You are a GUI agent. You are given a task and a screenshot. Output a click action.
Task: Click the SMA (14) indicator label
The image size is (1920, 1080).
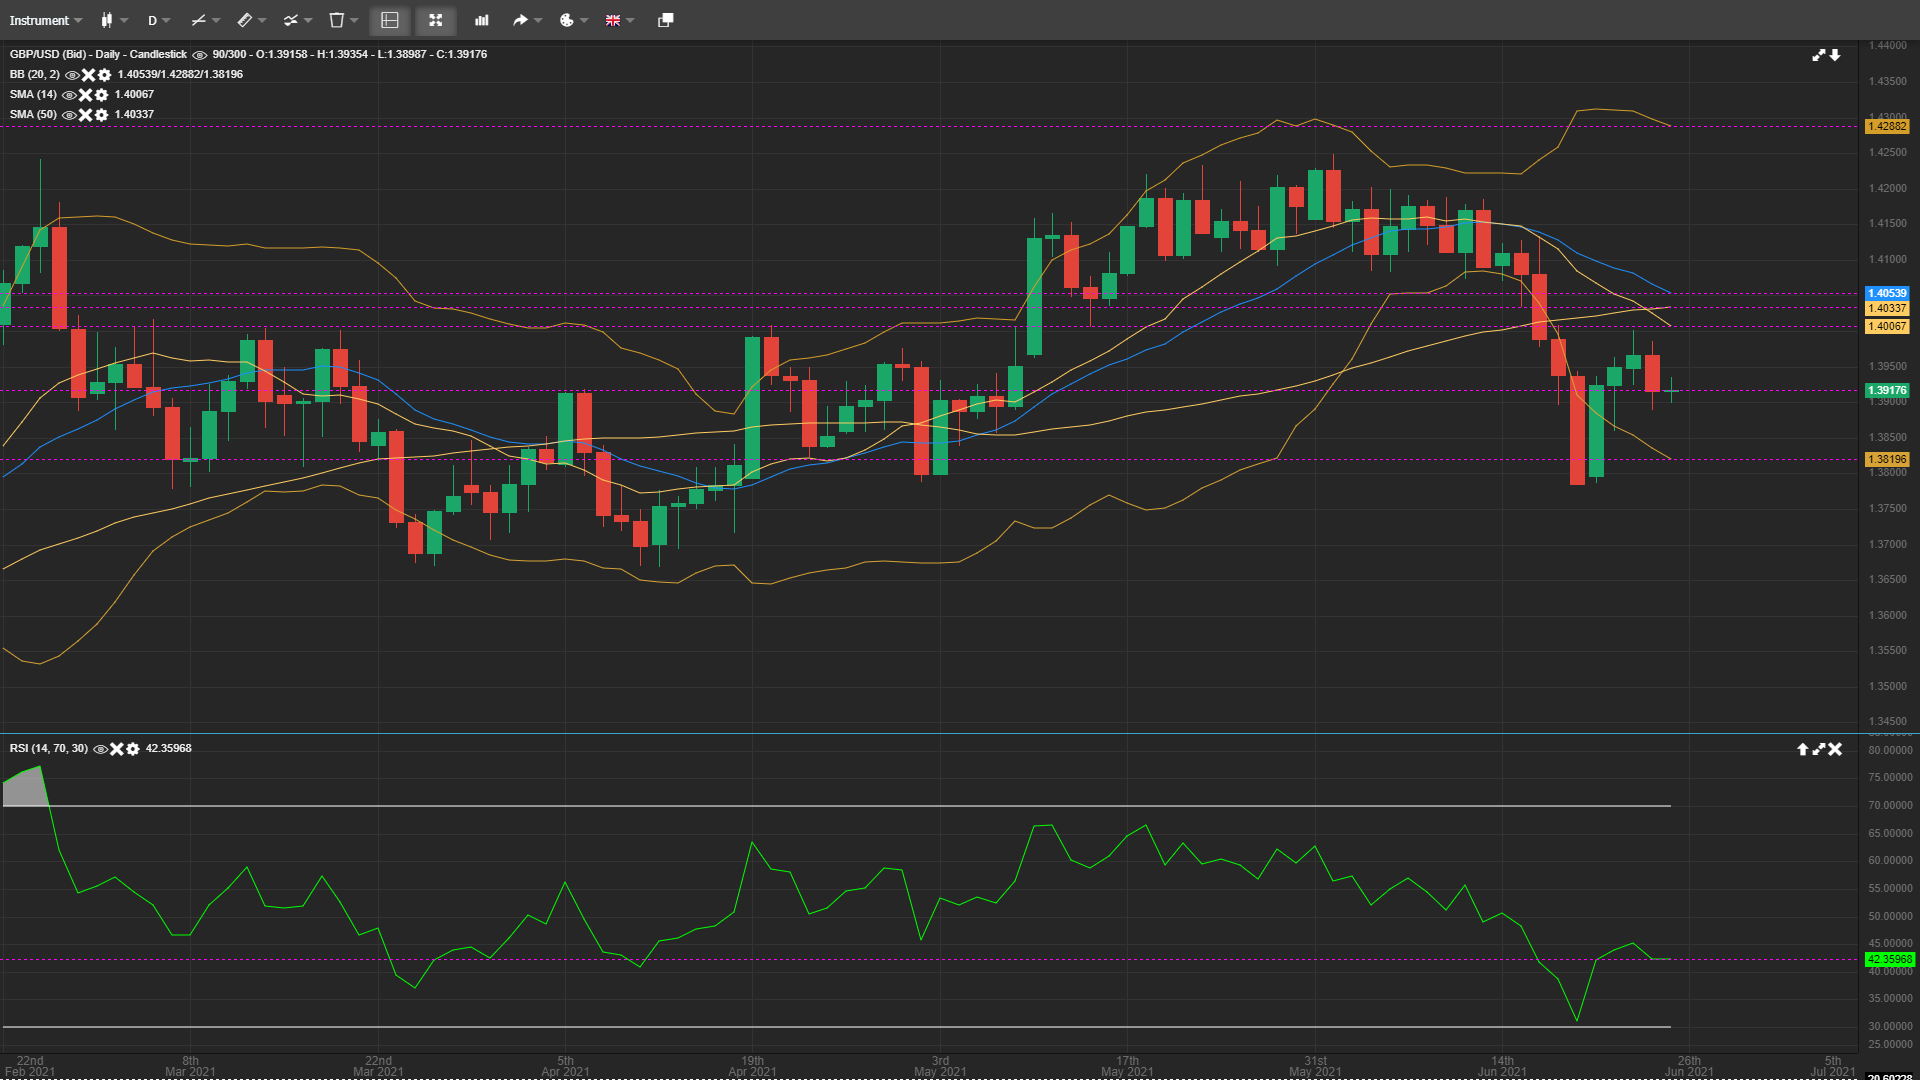[x=33, y=94]
